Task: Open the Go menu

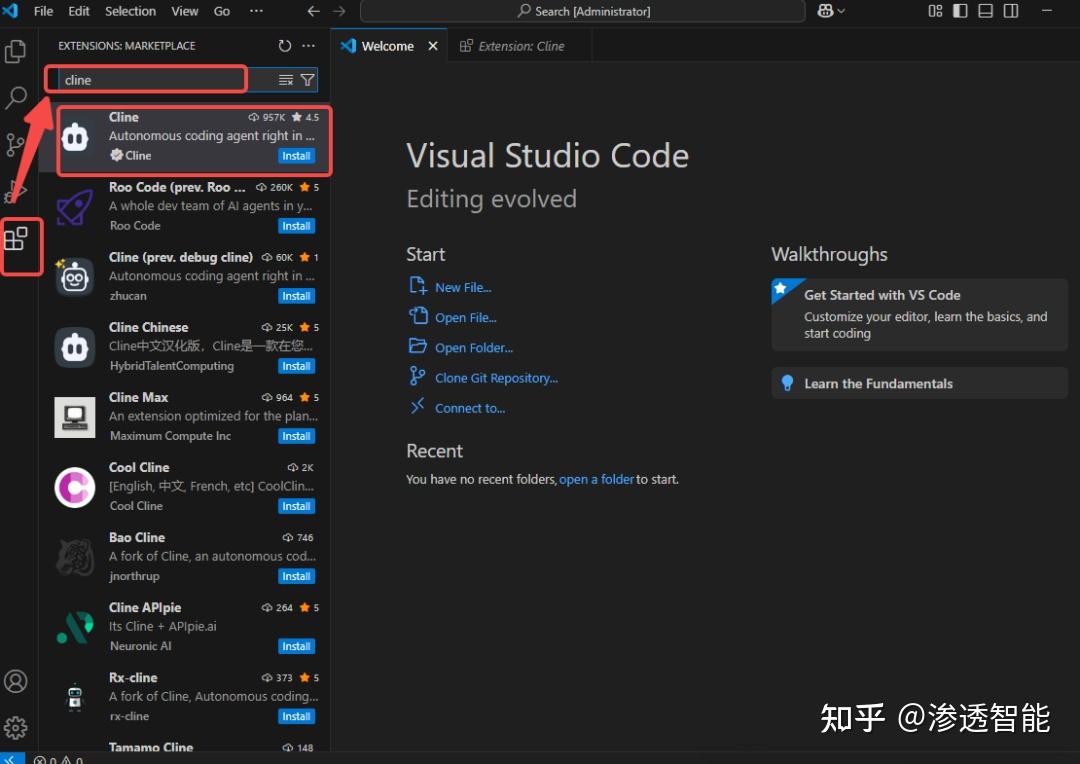Action: click(222, 11)
